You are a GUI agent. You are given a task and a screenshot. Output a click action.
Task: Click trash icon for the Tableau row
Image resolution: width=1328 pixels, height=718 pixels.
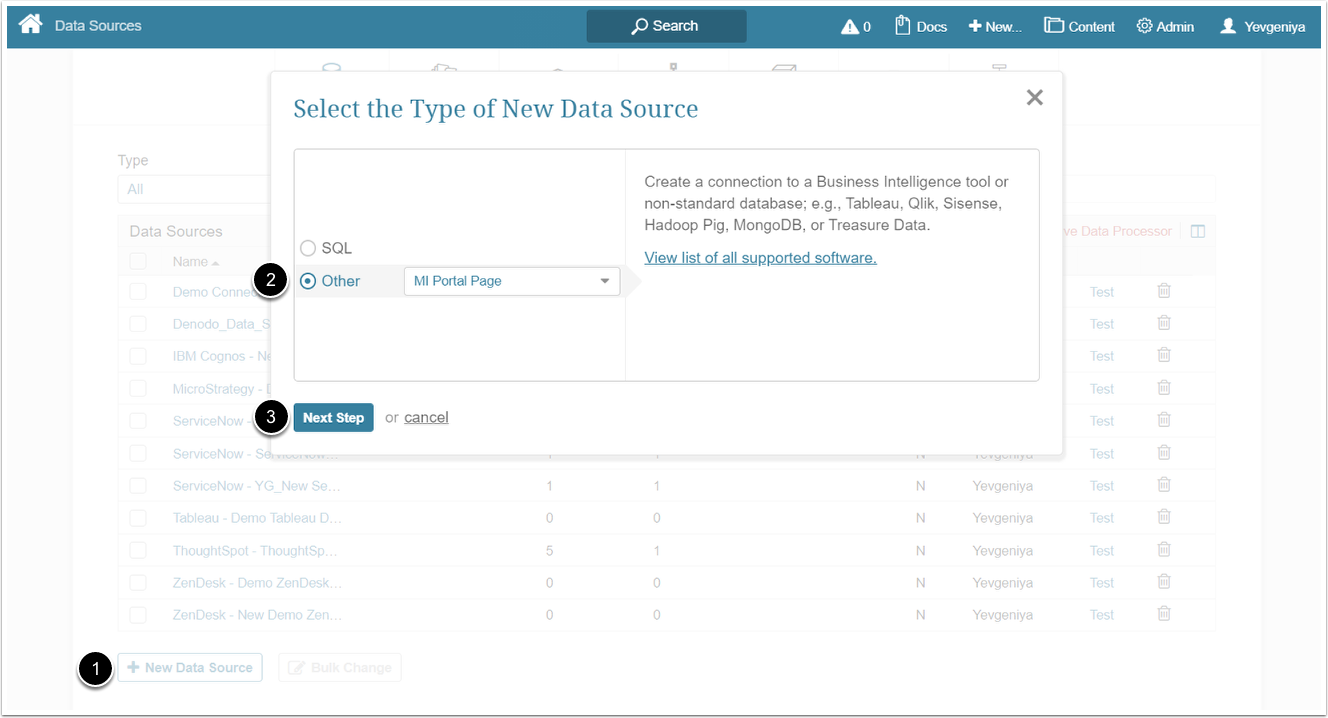pos(1164,517)
